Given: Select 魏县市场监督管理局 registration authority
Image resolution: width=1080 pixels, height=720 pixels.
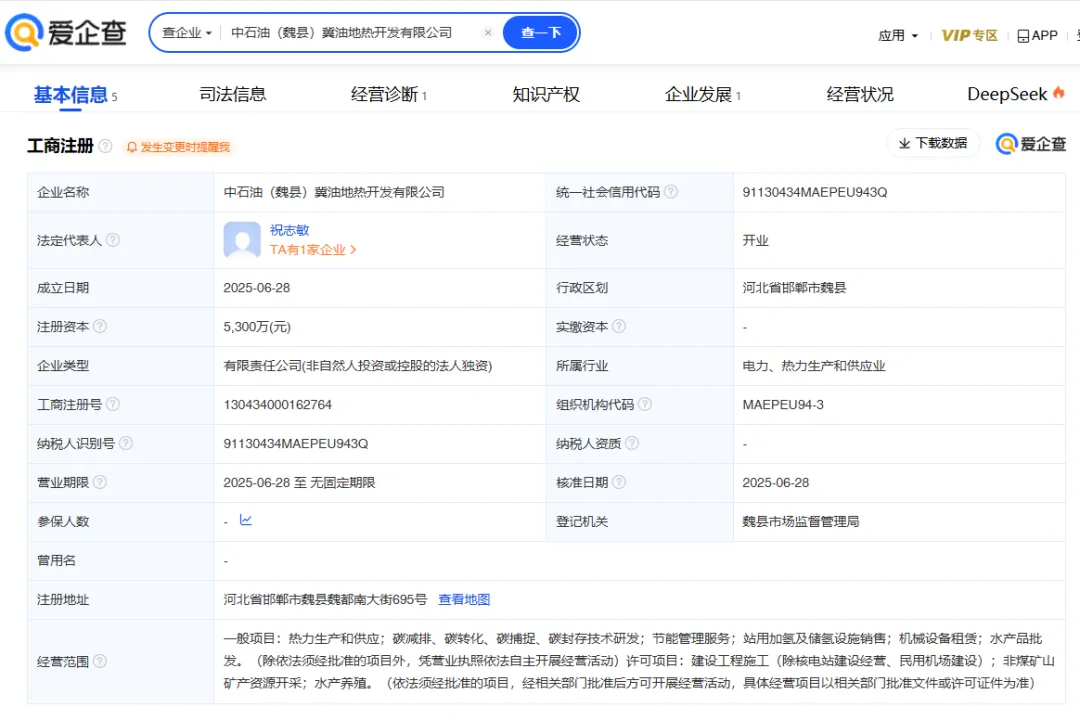Looking at the screenshot, I should [x=801, y=522].
